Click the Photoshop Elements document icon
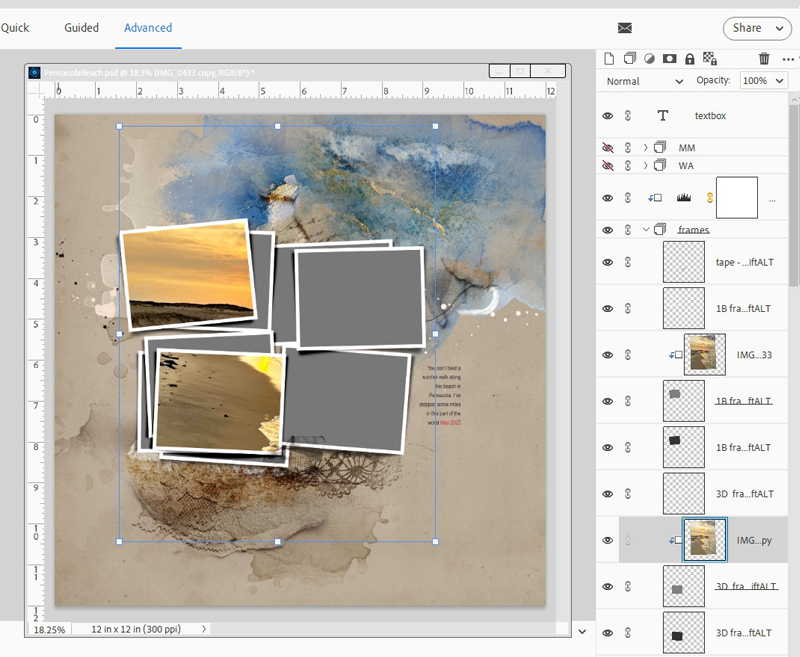The height and width of the screenshot is (657, 800). (35, 72)
